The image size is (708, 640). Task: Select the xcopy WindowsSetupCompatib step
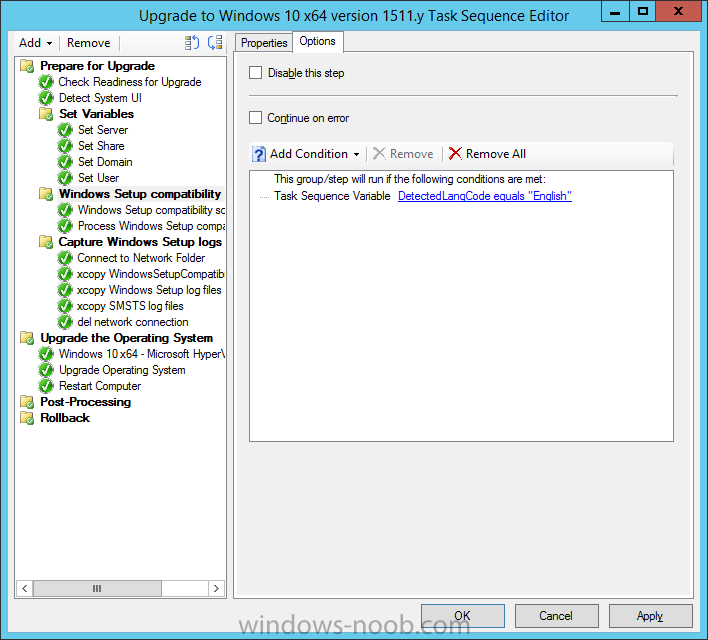click(x=151, y=274)
